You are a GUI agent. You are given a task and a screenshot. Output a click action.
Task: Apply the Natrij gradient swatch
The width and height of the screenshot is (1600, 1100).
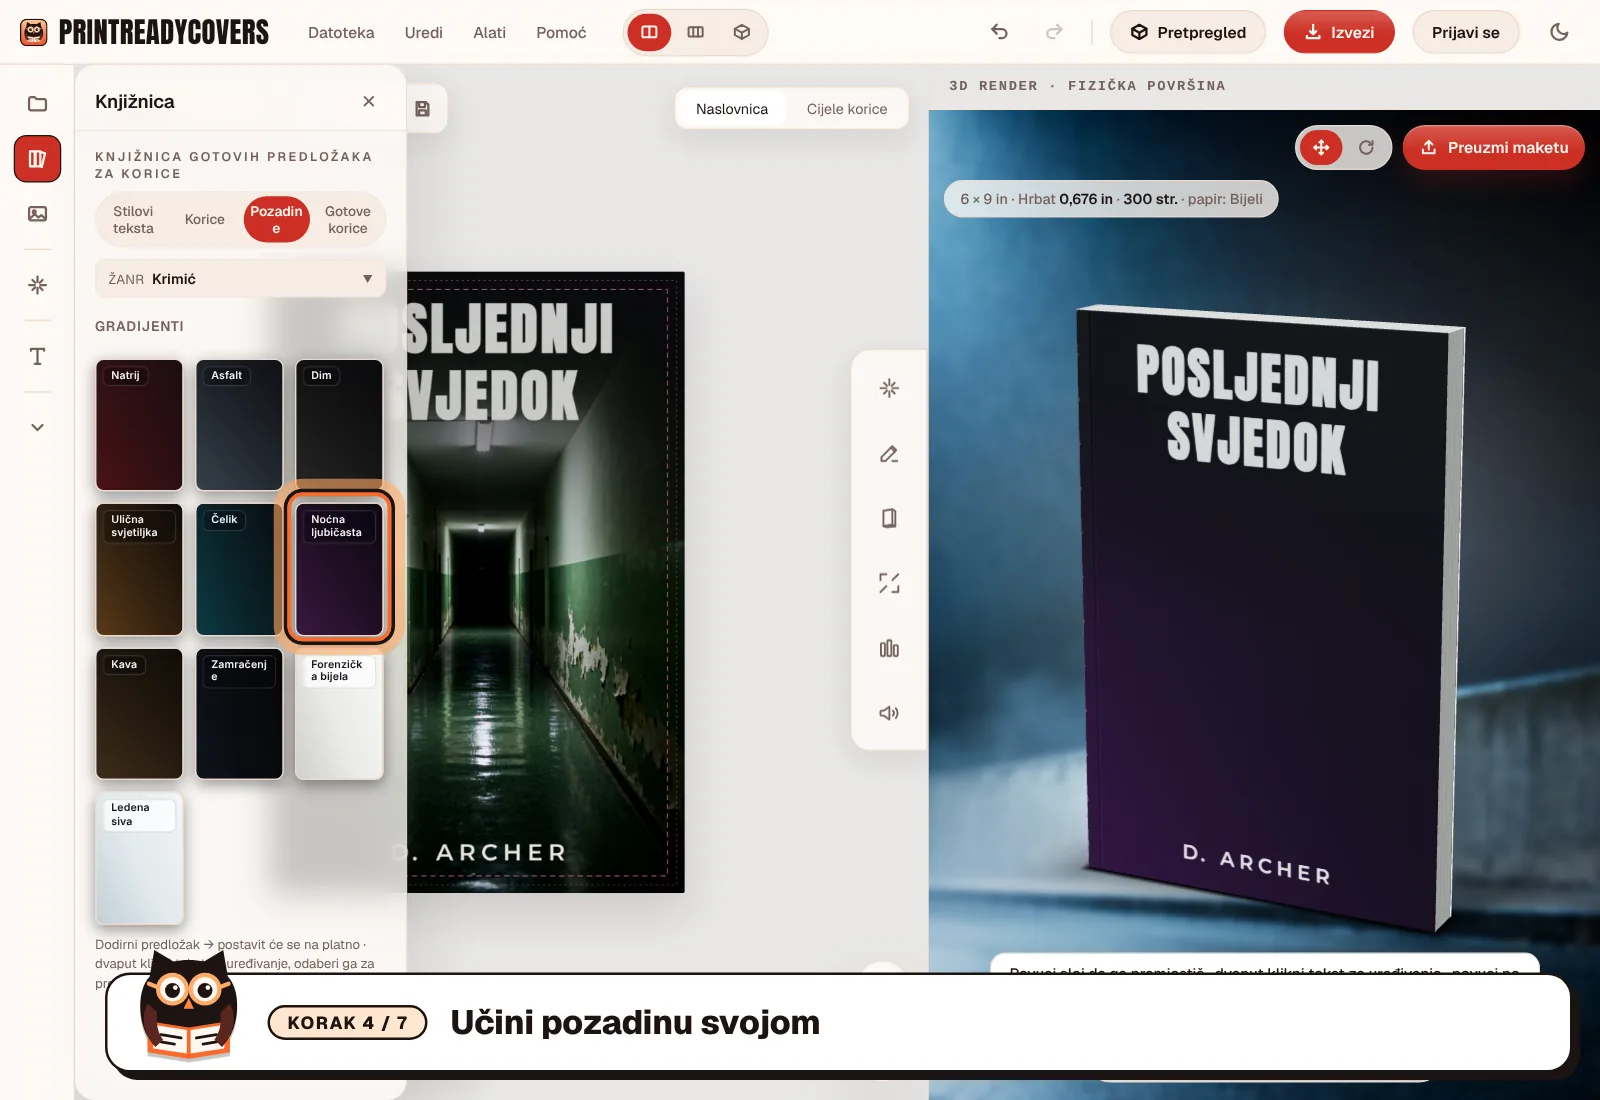tap(139, 425)
